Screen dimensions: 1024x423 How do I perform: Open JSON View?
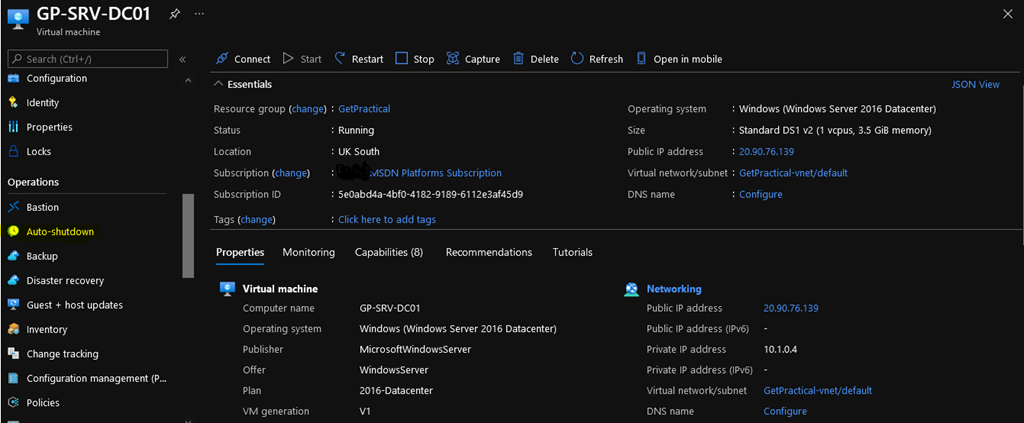click(x=975, y=85)
